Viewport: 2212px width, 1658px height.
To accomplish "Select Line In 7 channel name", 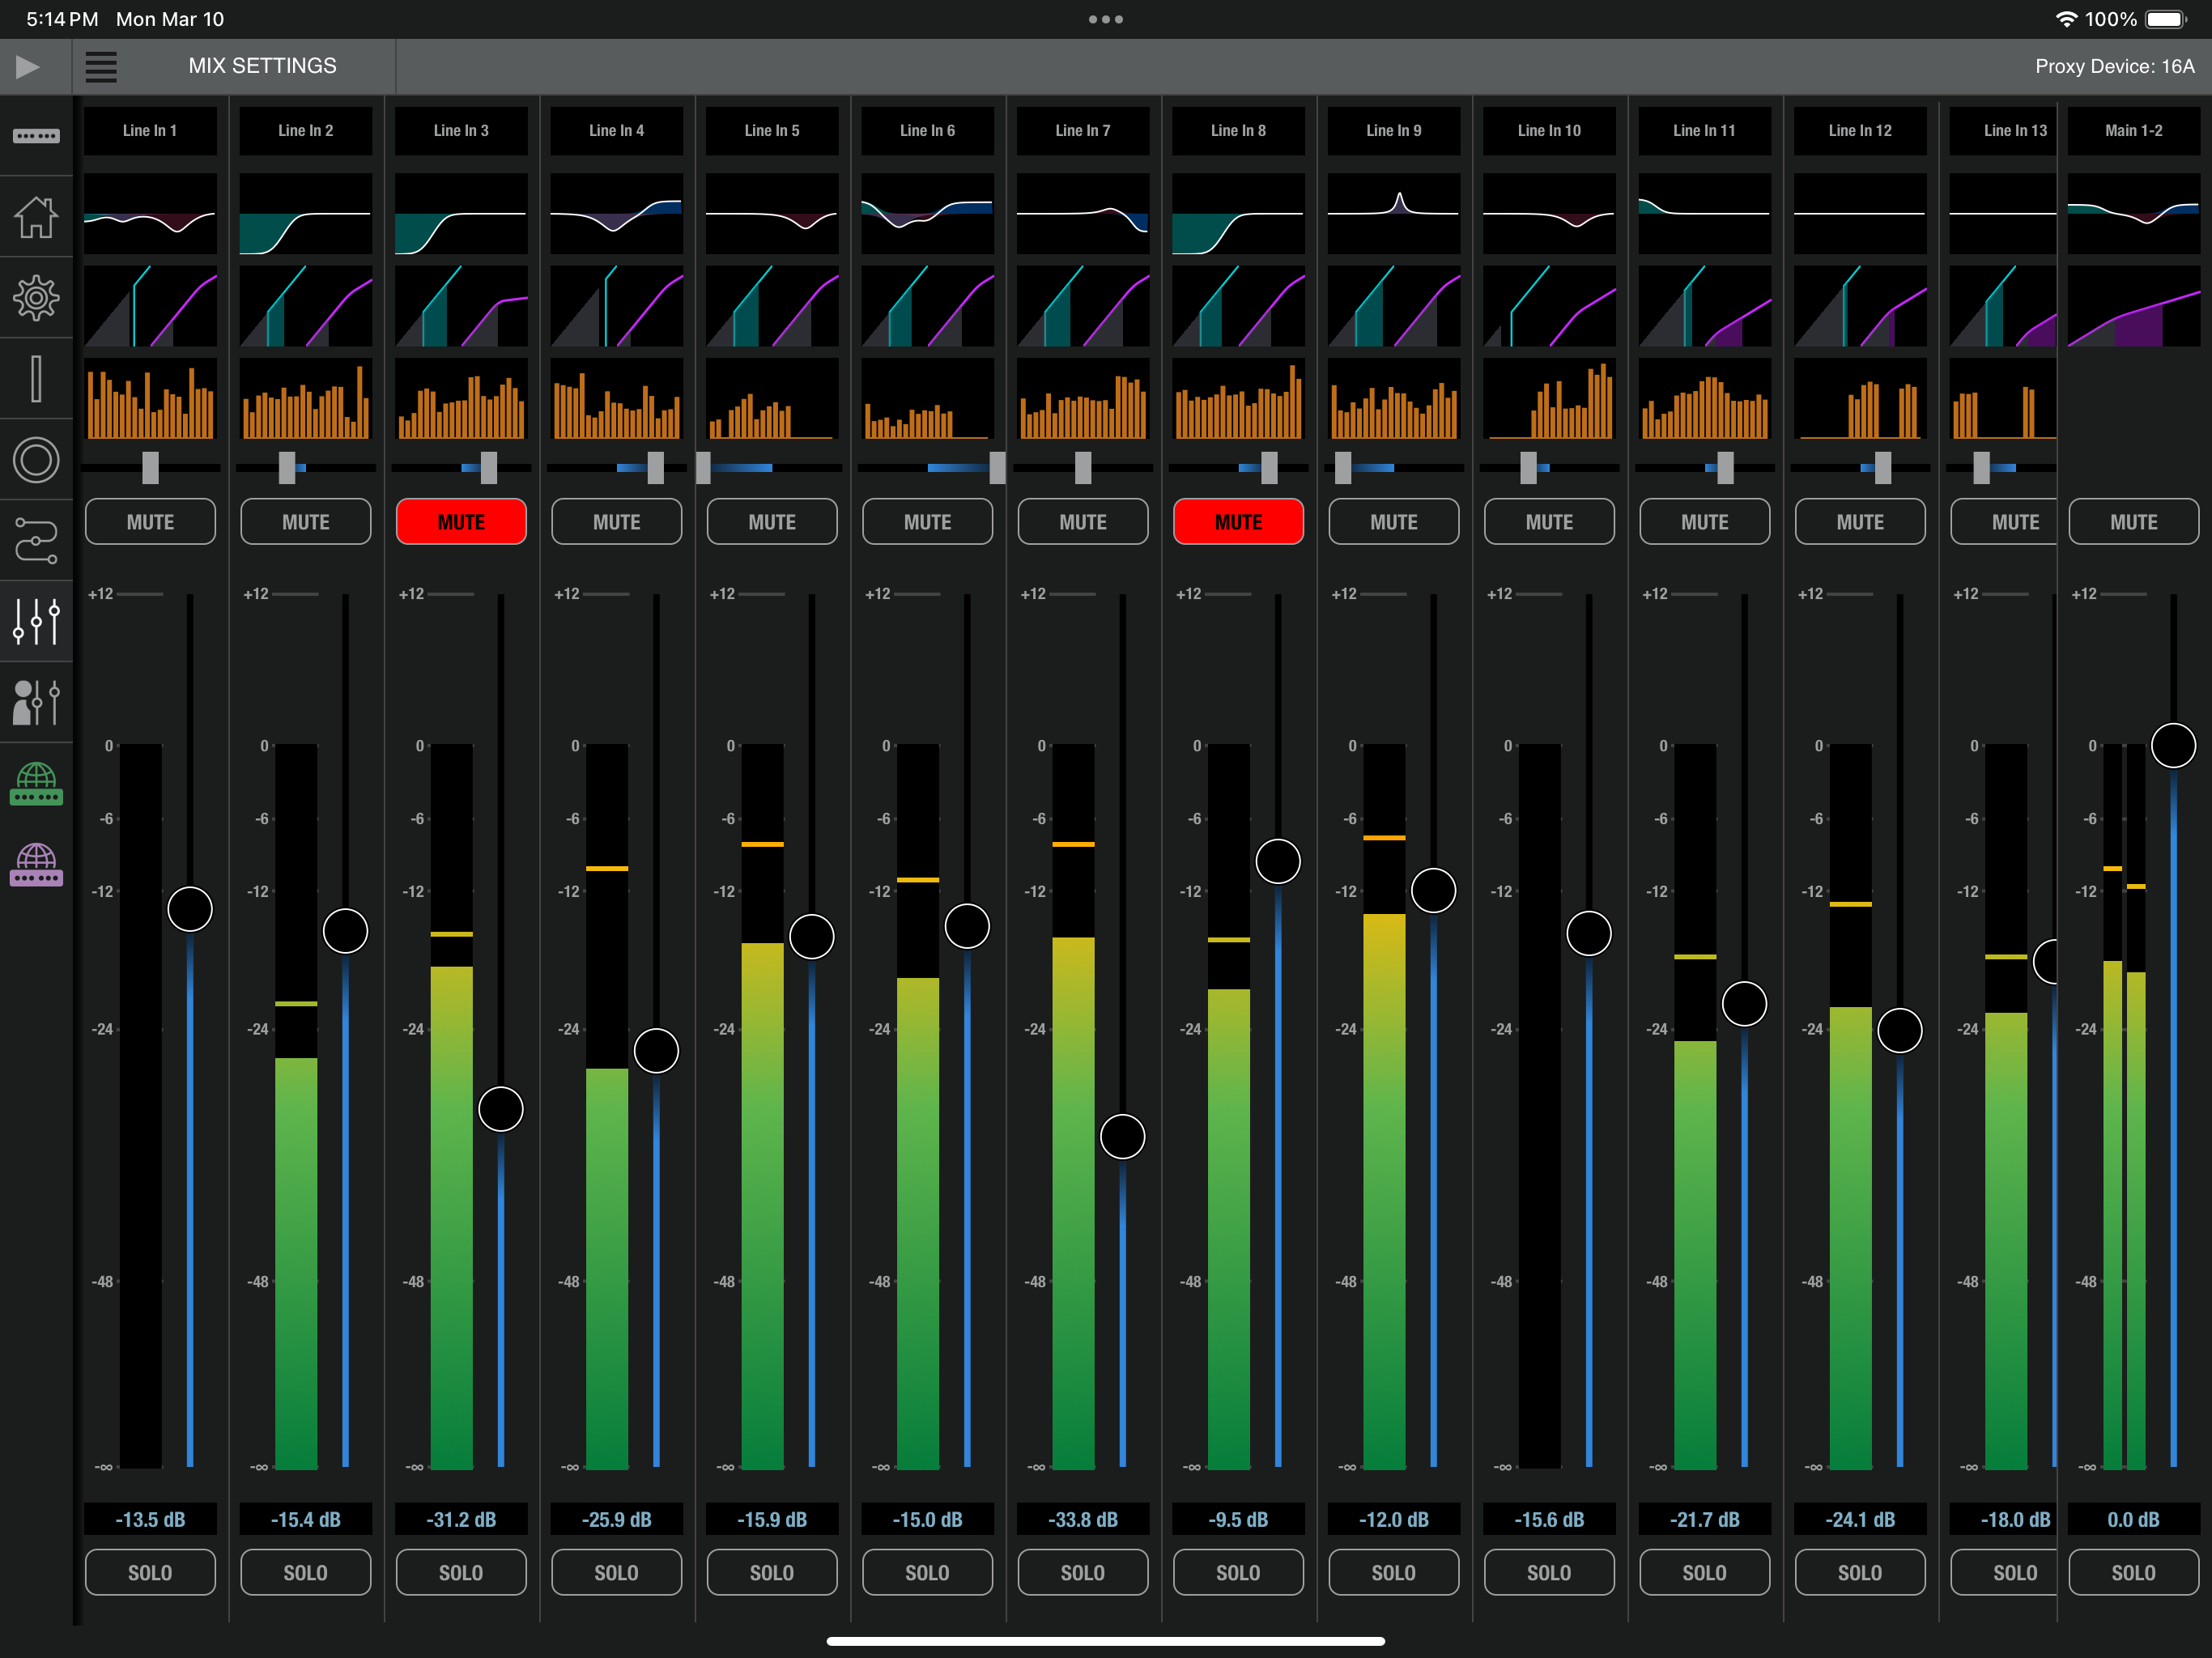I will [1083, 131].
